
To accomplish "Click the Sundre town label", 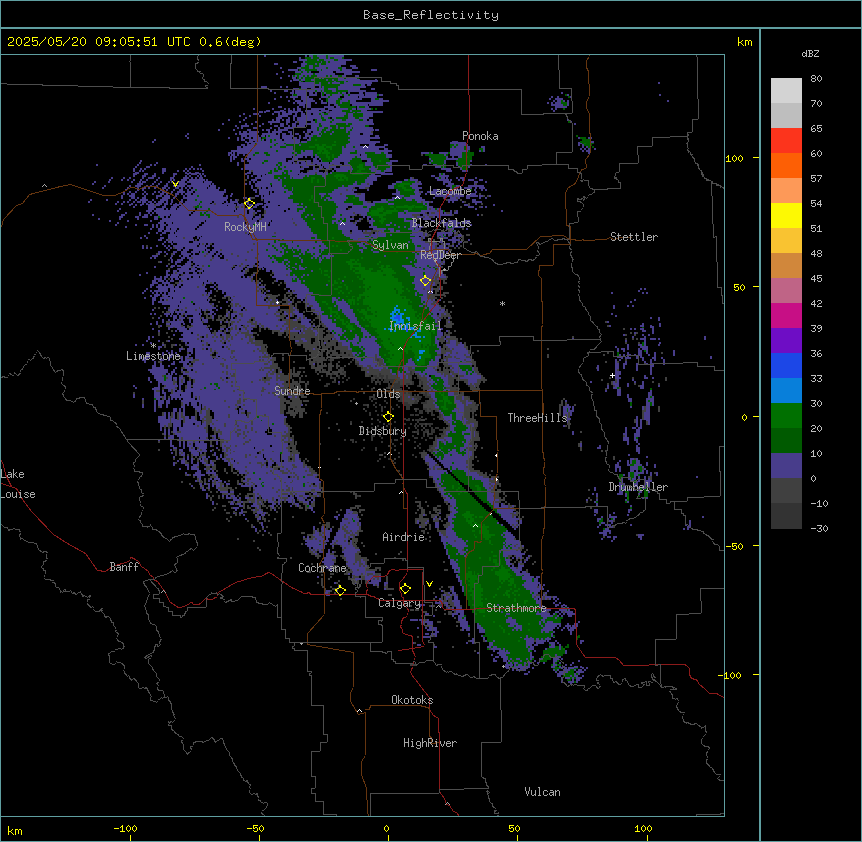I will pyautogui.click(x=292, y=391).
